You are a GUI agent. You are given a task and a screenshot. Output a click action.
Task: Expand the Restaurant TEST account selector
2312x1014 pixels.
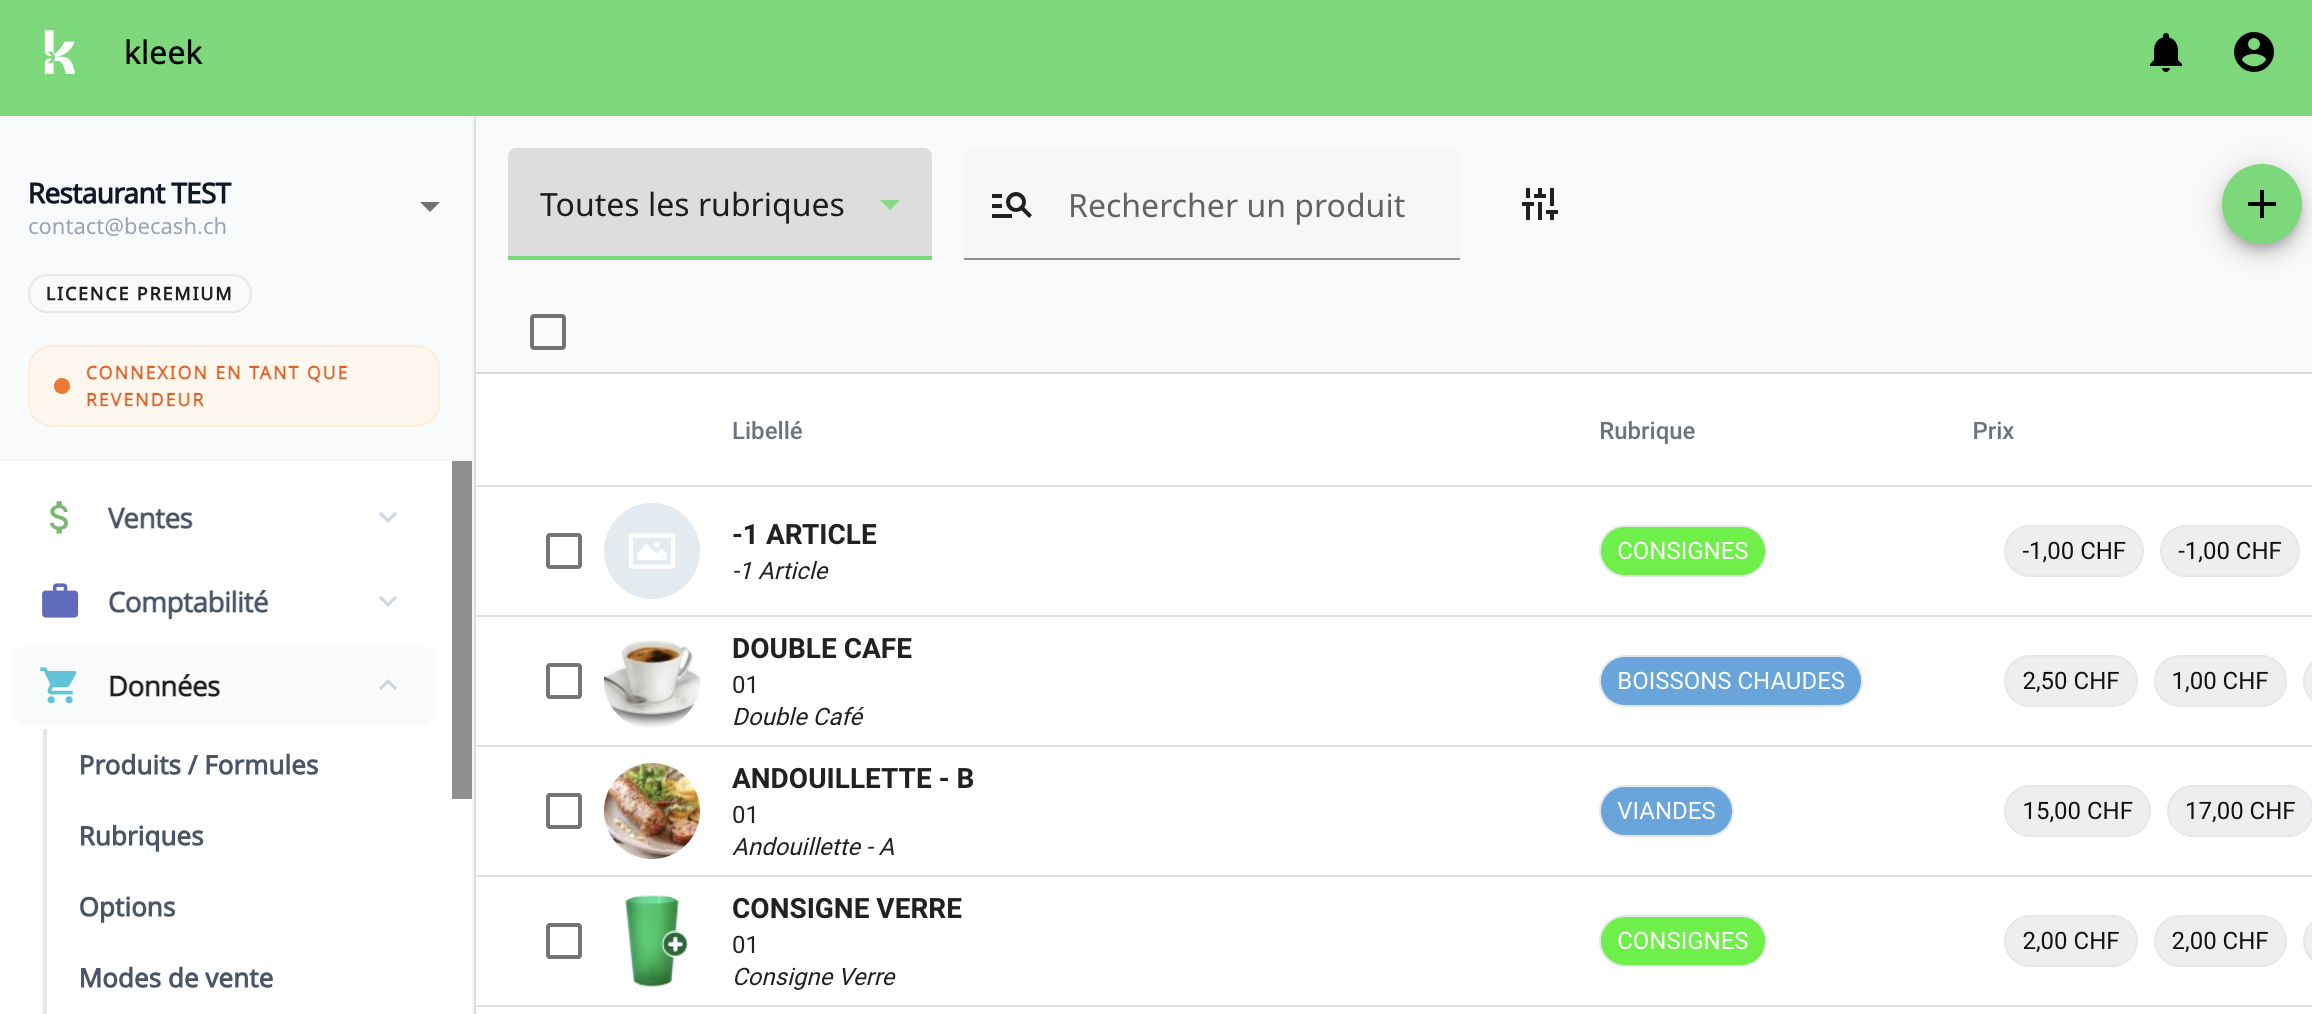pos(429,207)
